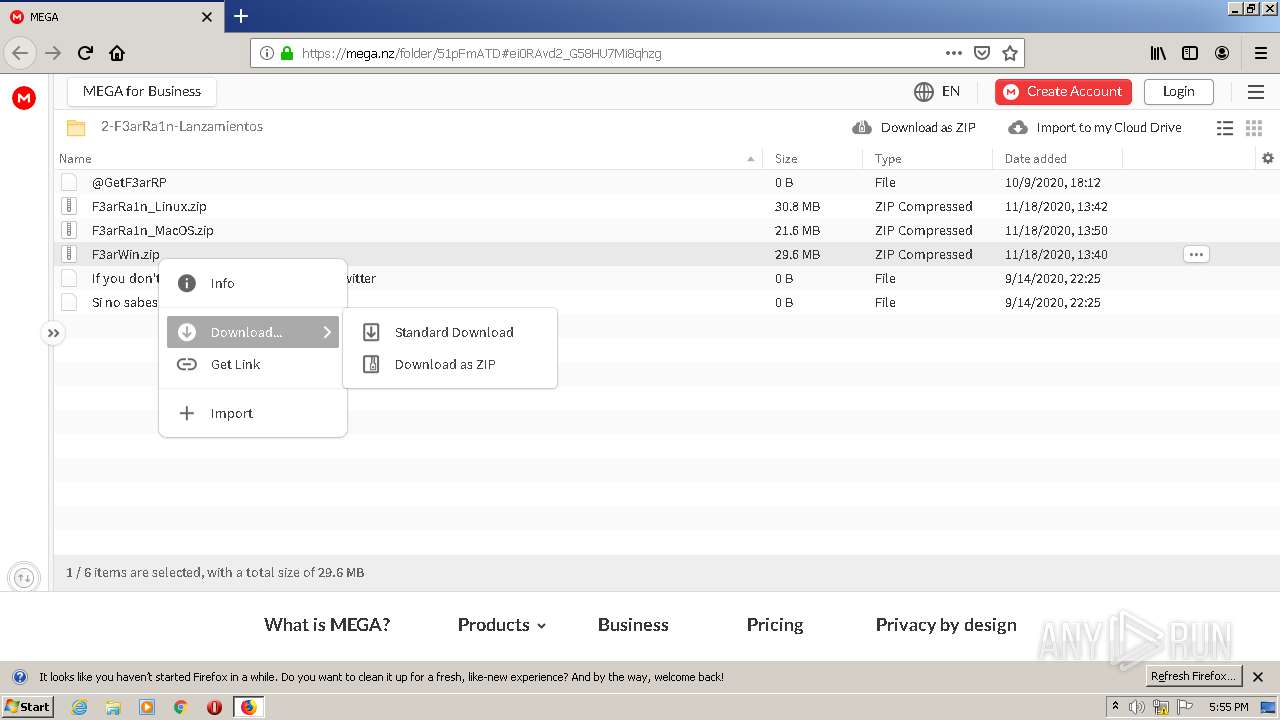1280x720 pixels.
Task: Sort by Date added column header
Action: point(1035,158)
